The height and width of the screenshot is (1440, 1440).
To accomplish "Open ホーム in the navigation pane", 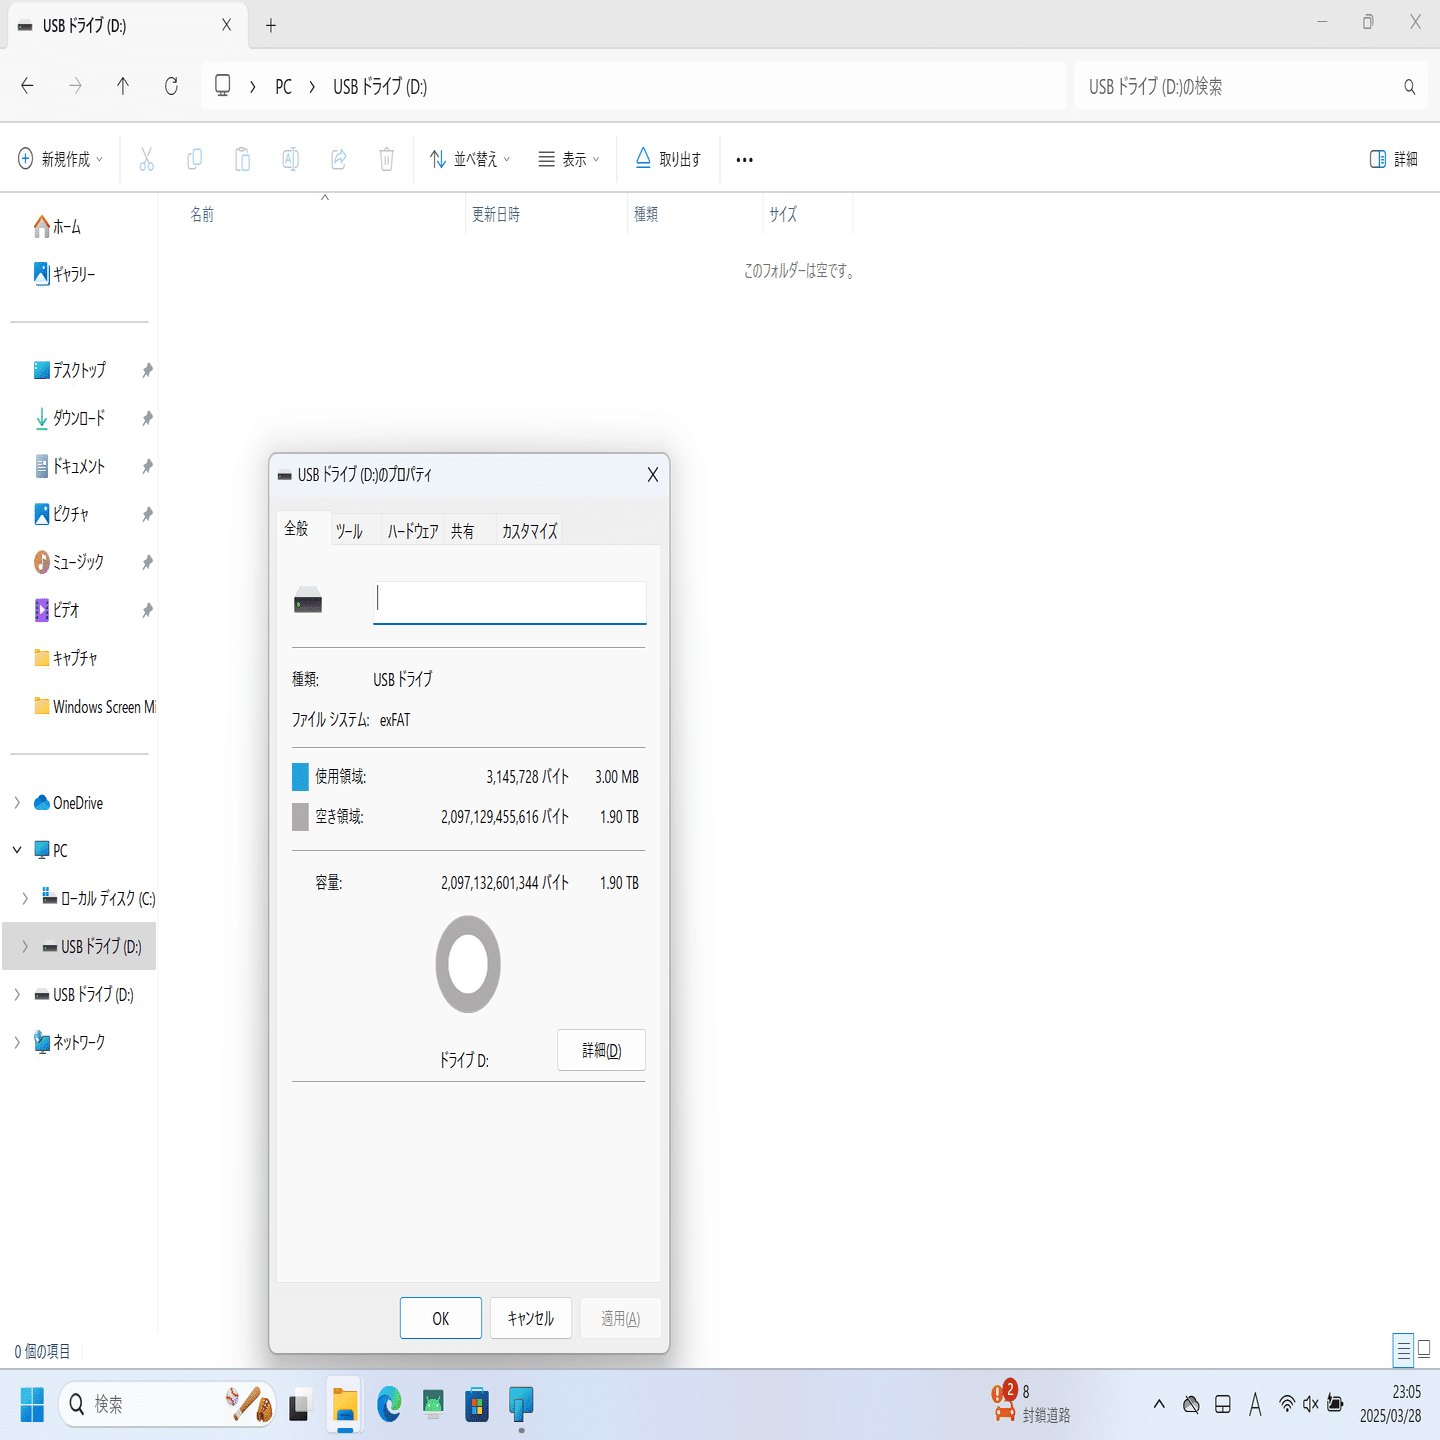I will tap(57, 227).
